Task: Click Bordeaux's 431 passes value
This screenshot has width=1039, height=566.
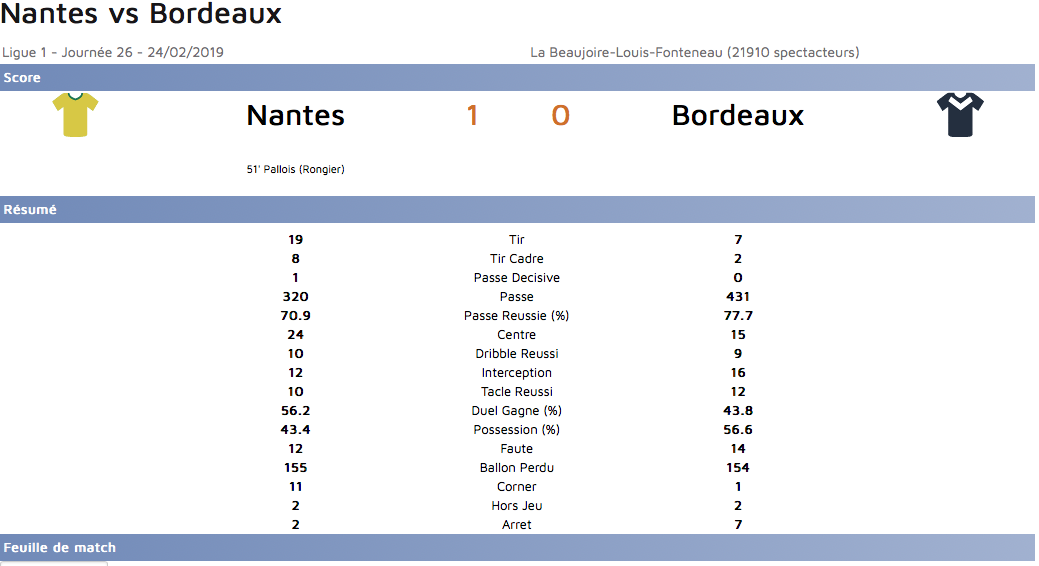Action: coord(738,297)
